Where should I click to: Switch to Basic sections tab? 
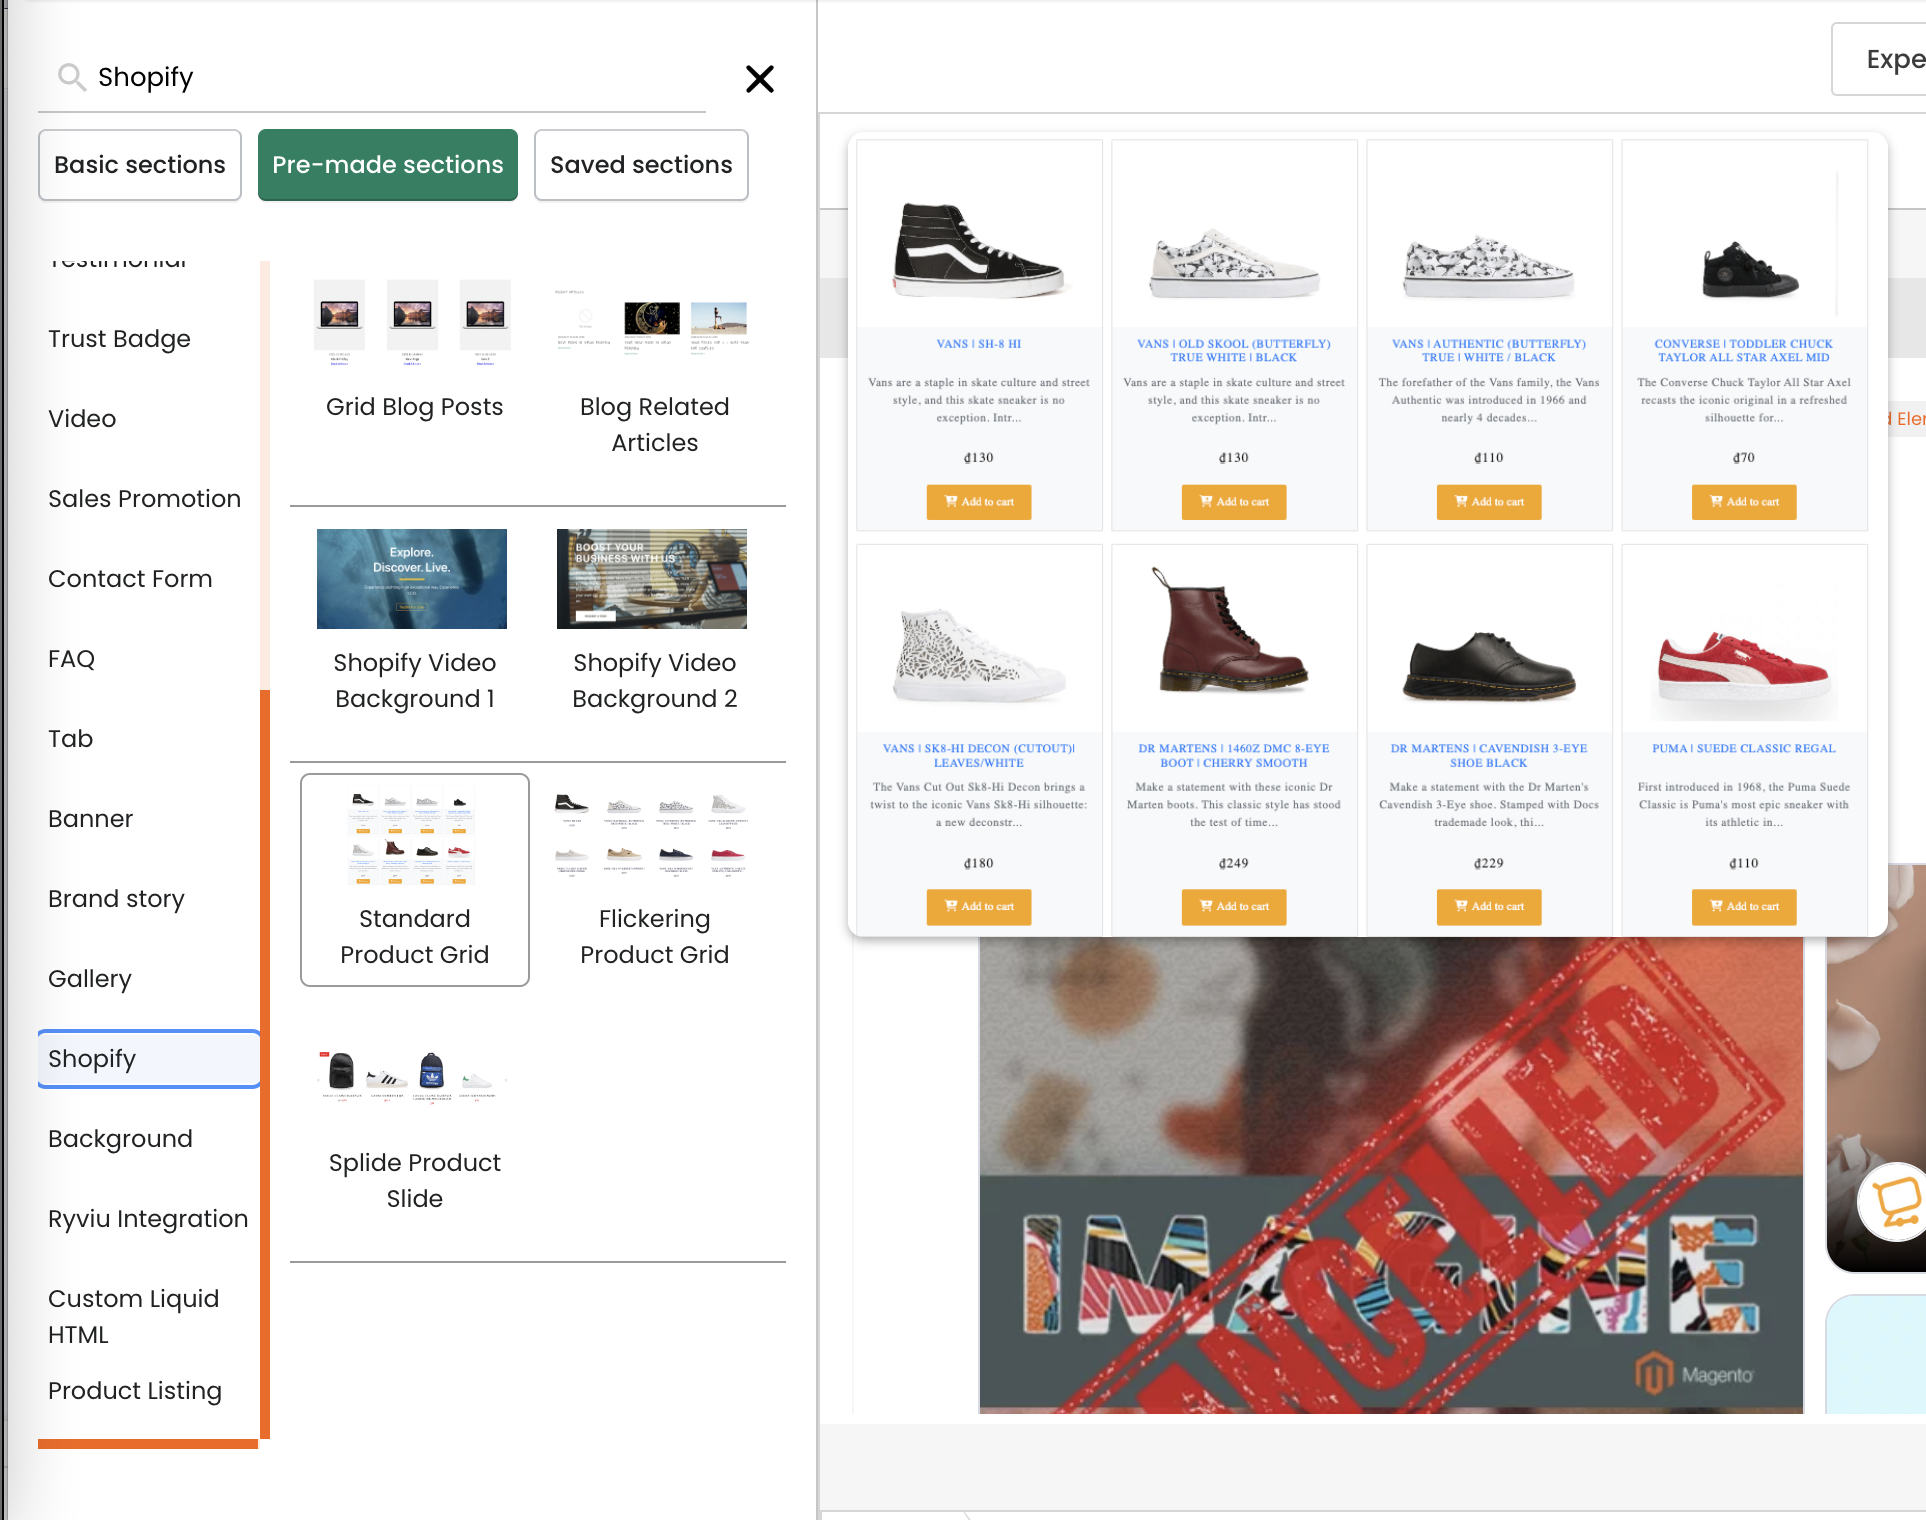(140, 165)
